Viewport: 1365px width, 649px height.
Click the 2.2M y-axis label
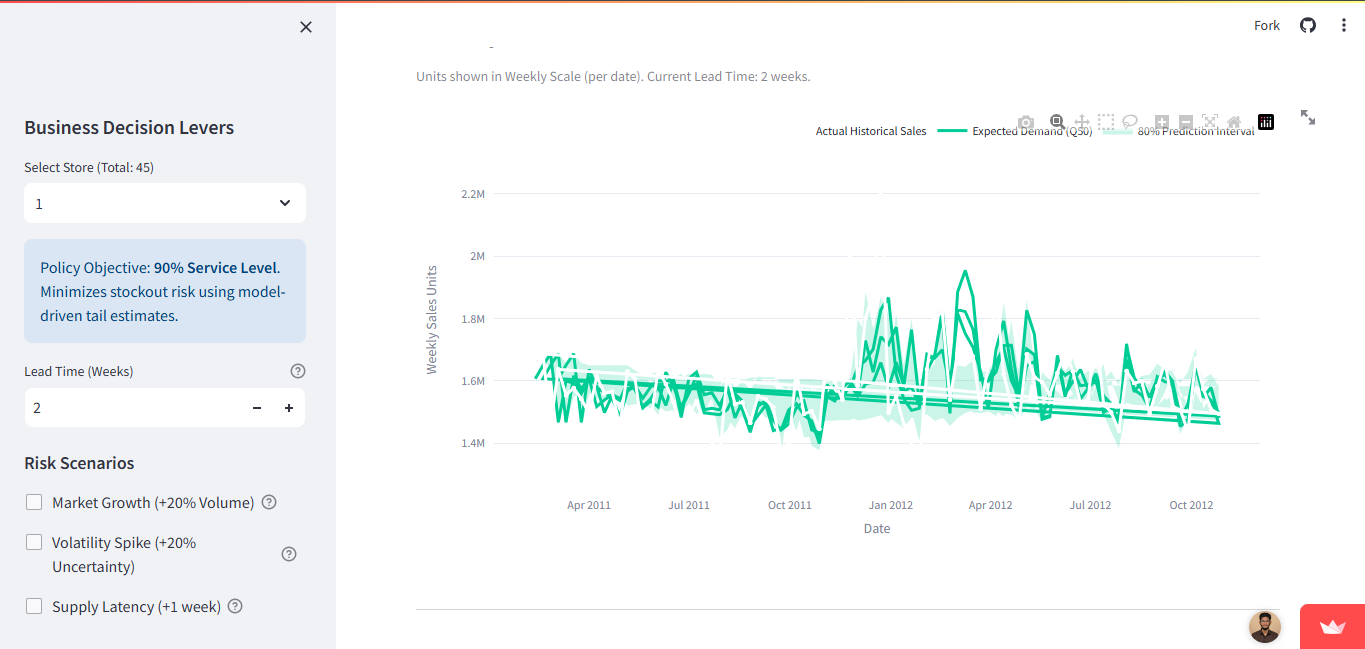(473, 194)
